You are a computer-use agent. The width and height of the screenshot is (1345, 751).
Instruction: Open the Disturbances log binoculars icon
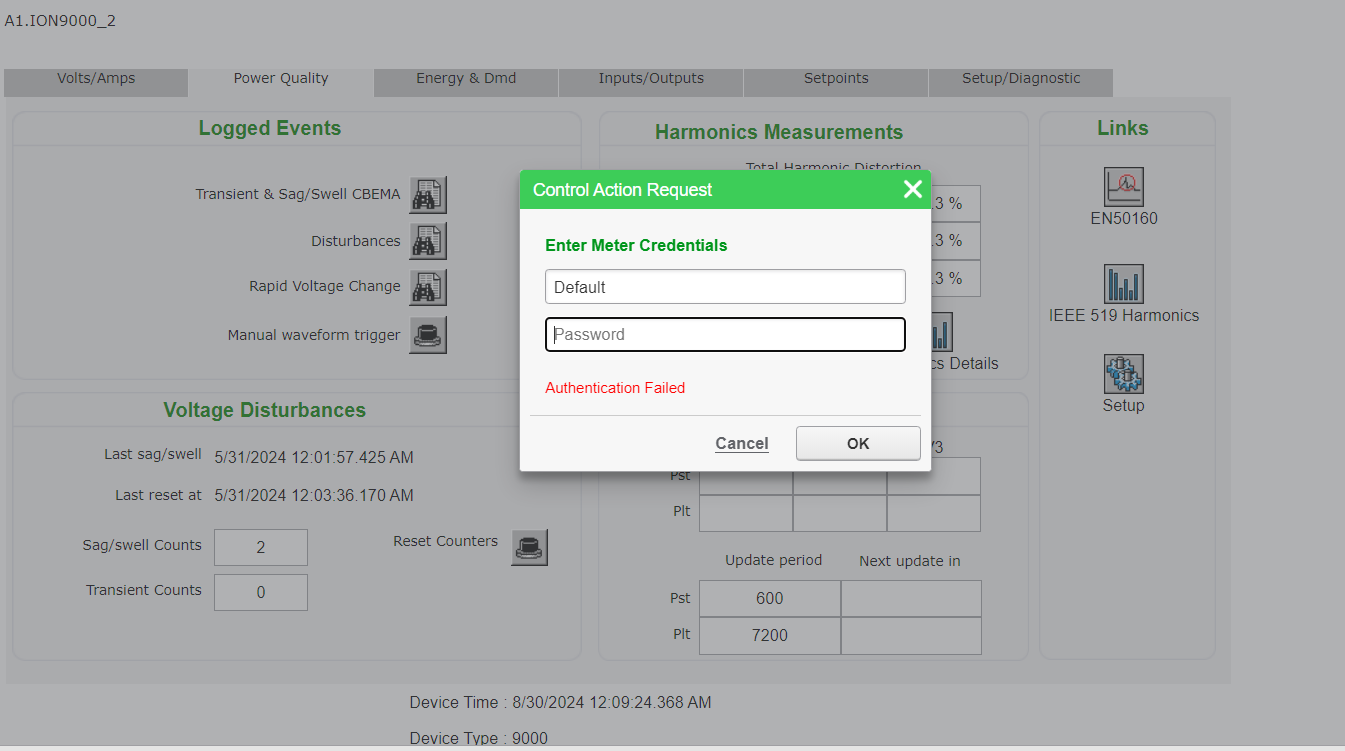coord(428,241)
